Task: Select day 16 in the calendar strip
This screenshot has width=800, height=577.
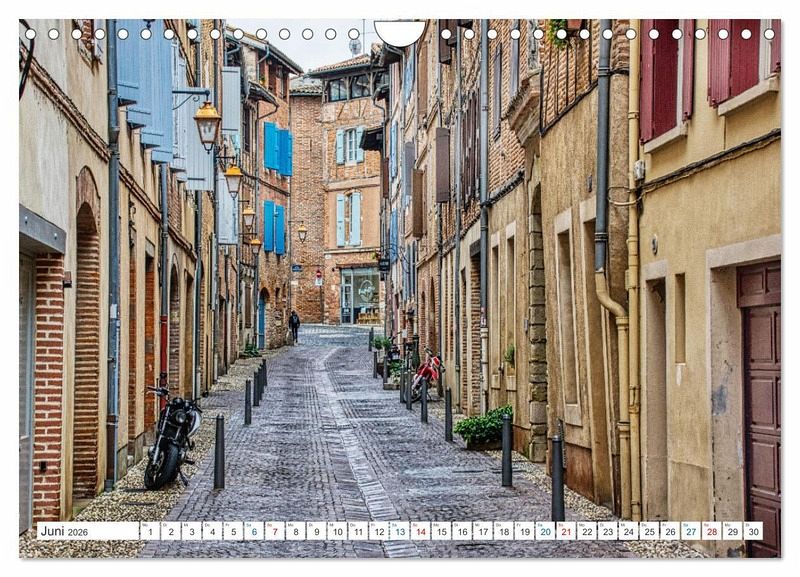Action: 462,531
